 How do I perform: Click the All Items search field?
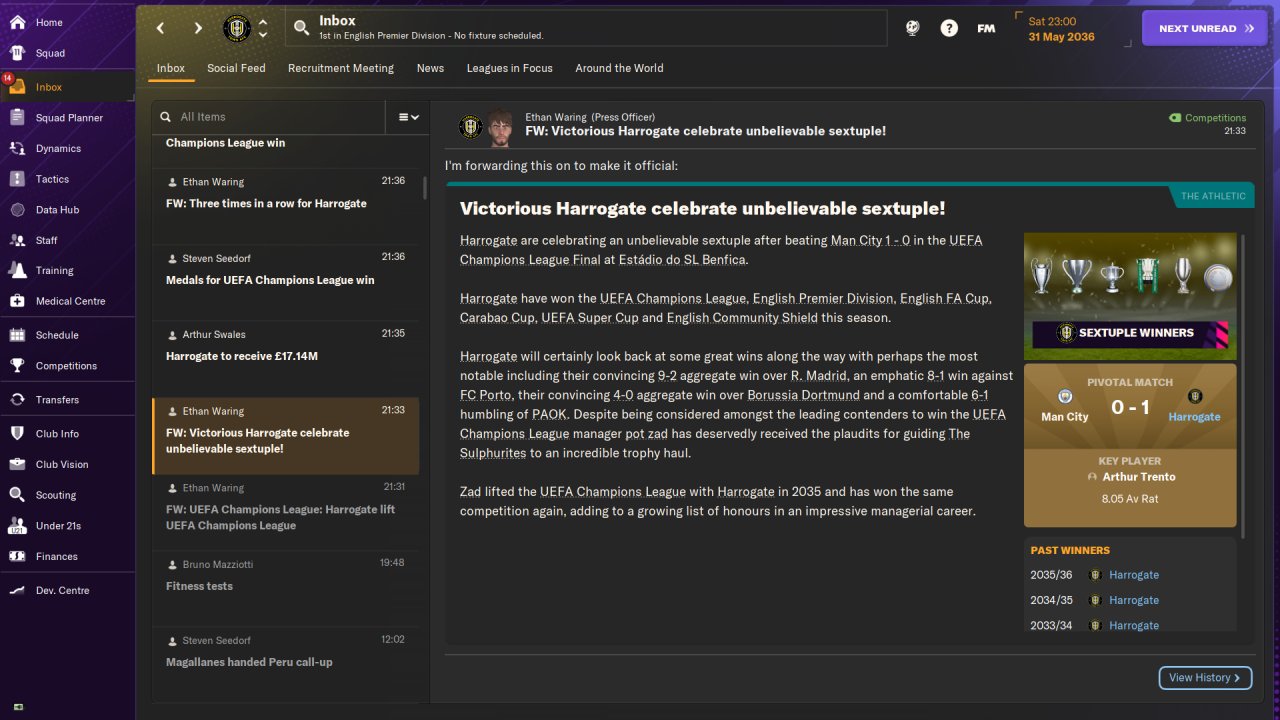click(268, 117)
